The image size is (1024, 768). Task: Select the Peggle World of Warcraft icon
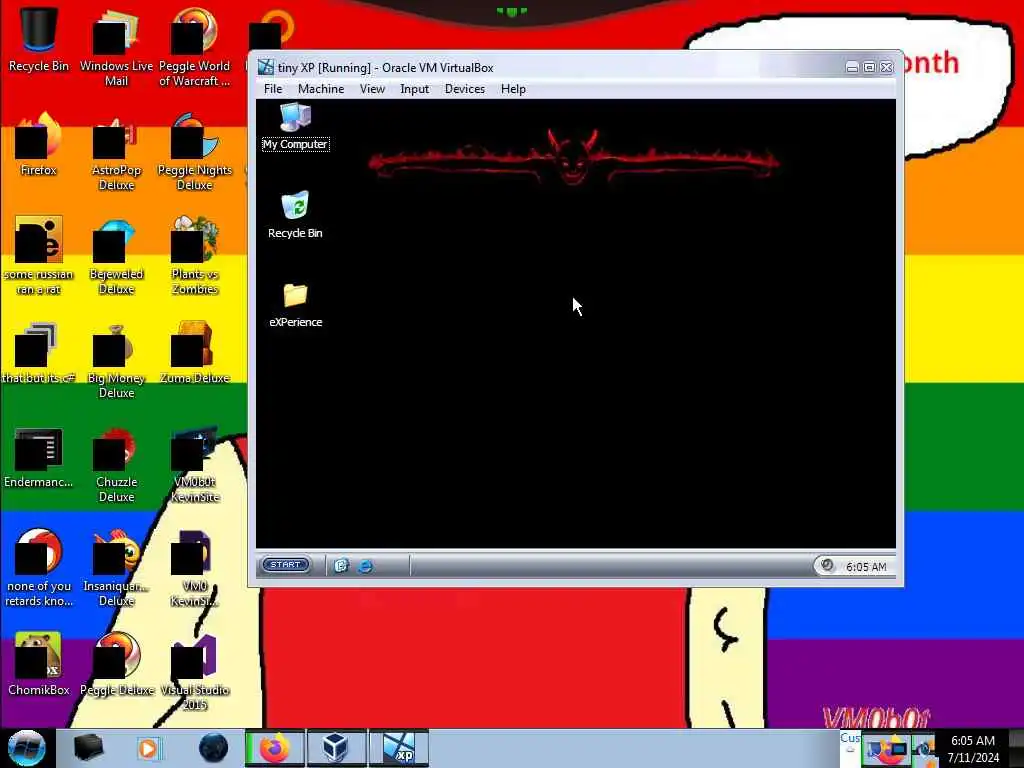194,47
